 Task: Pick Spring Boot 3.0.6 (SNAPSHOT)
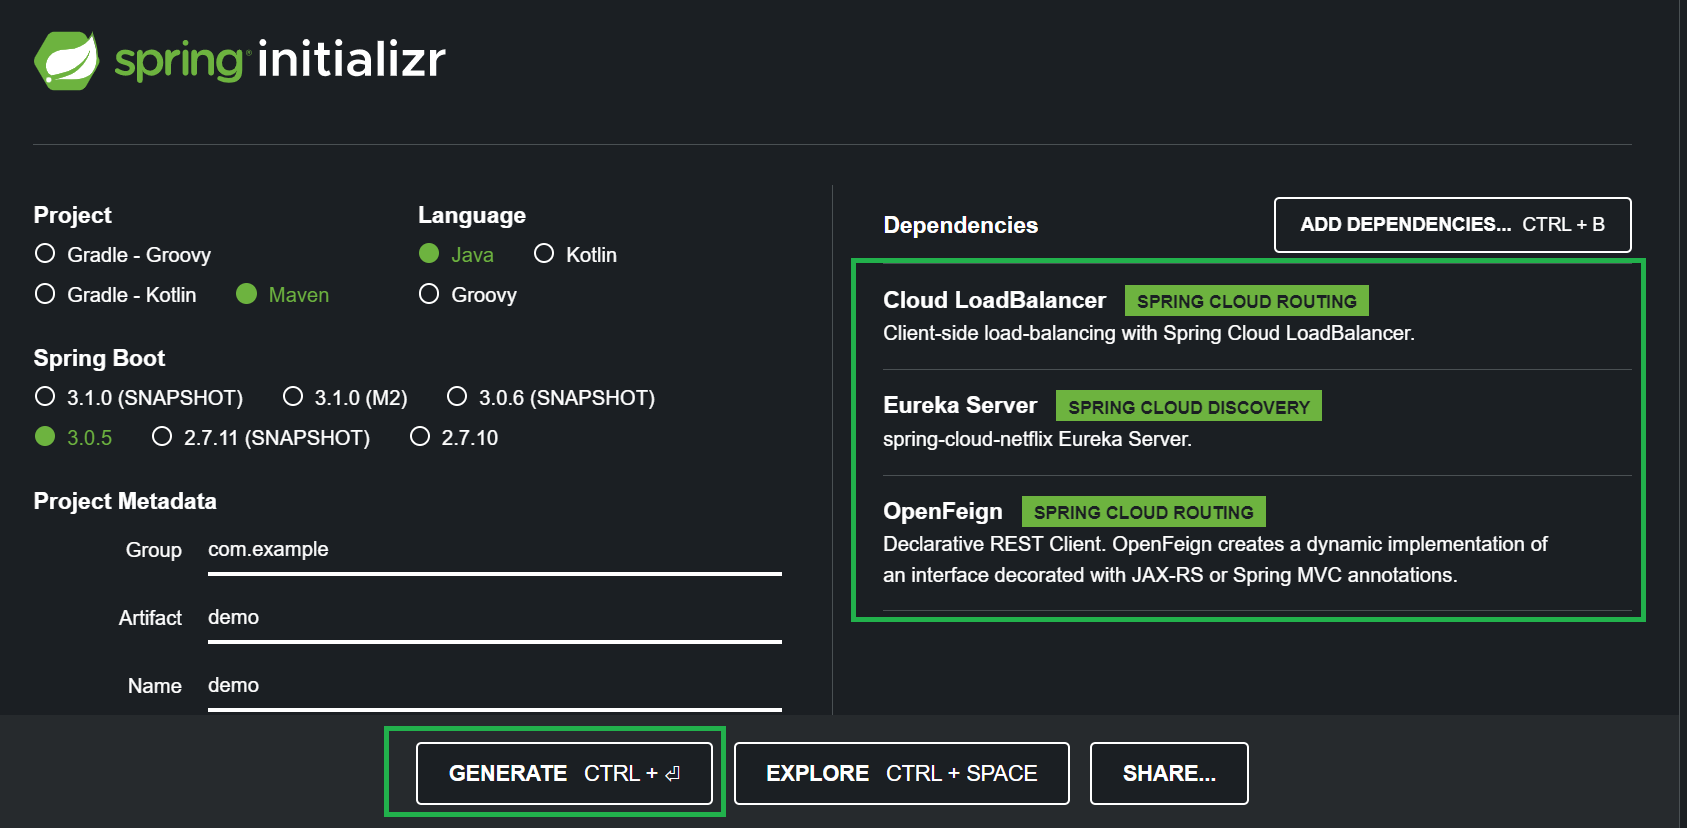click(457, 397)
